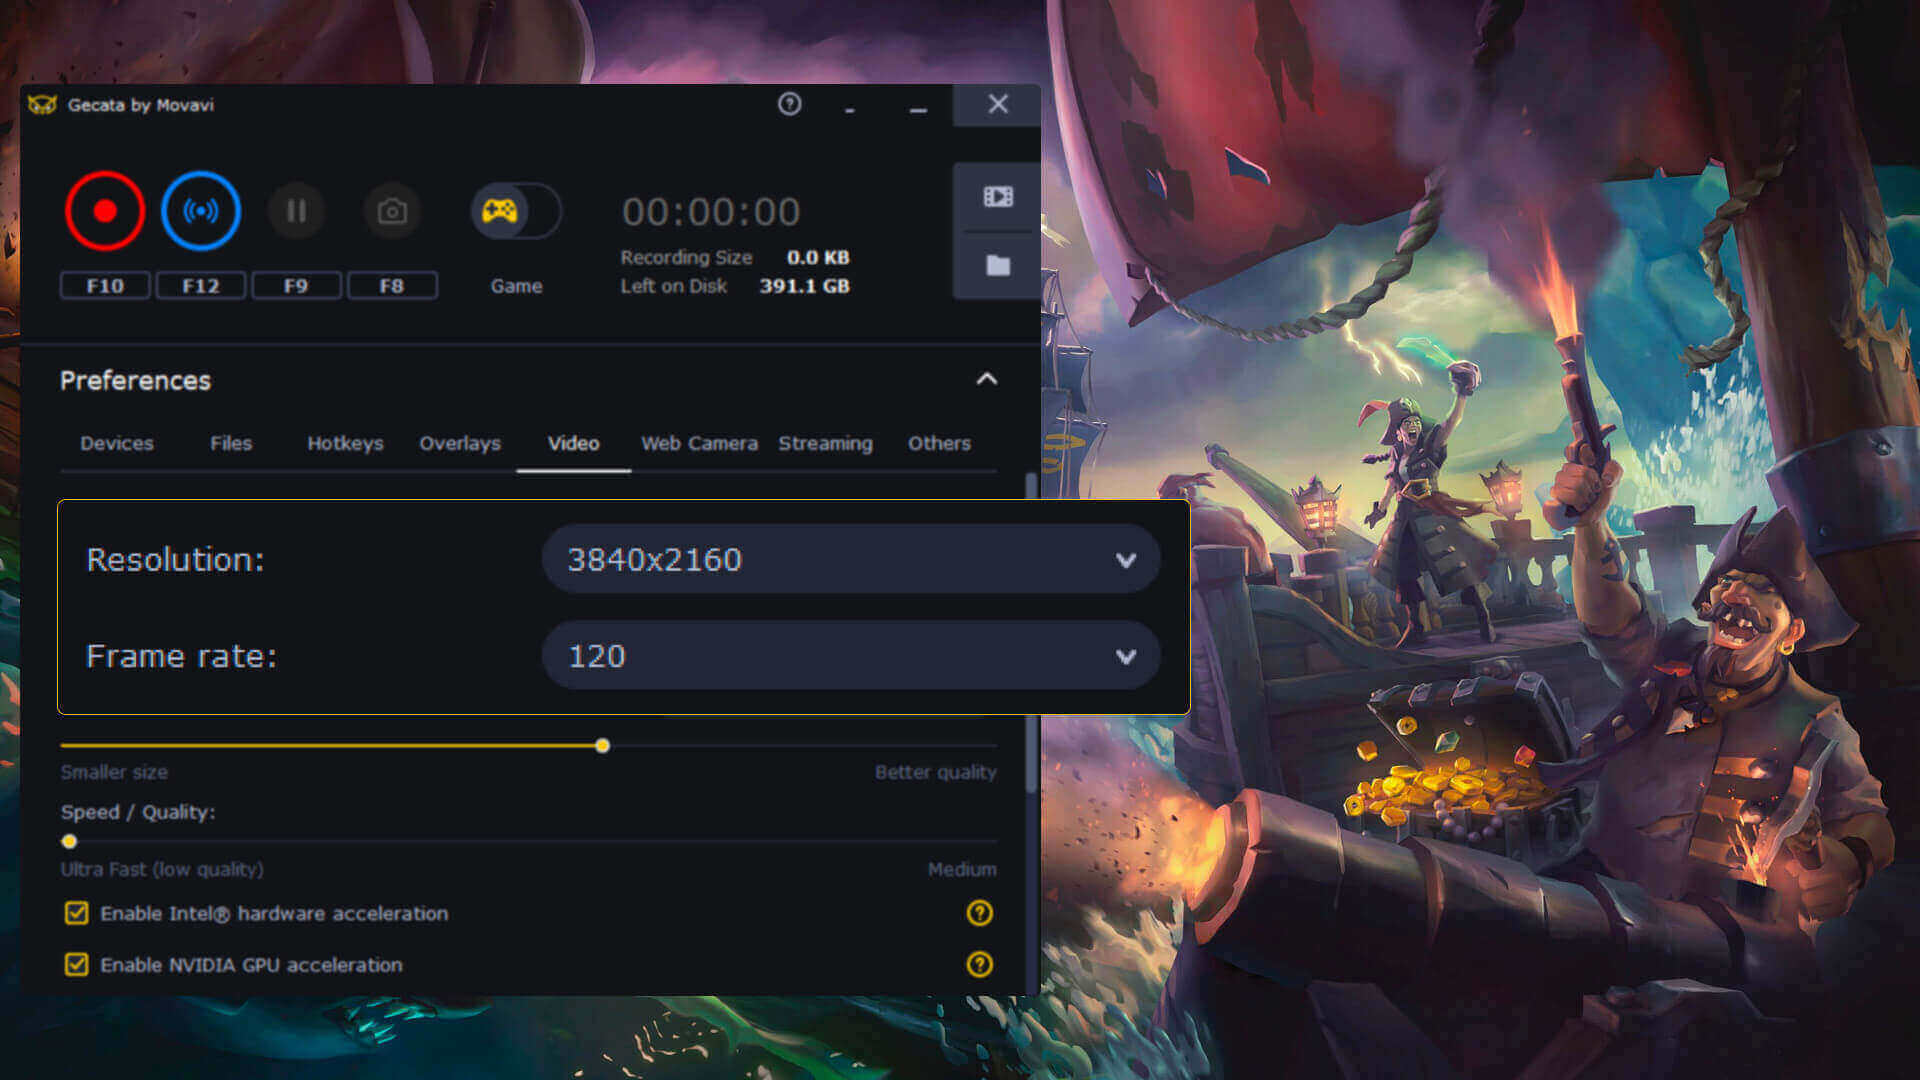
Task: Close the Gecata window
Action: 998,105
